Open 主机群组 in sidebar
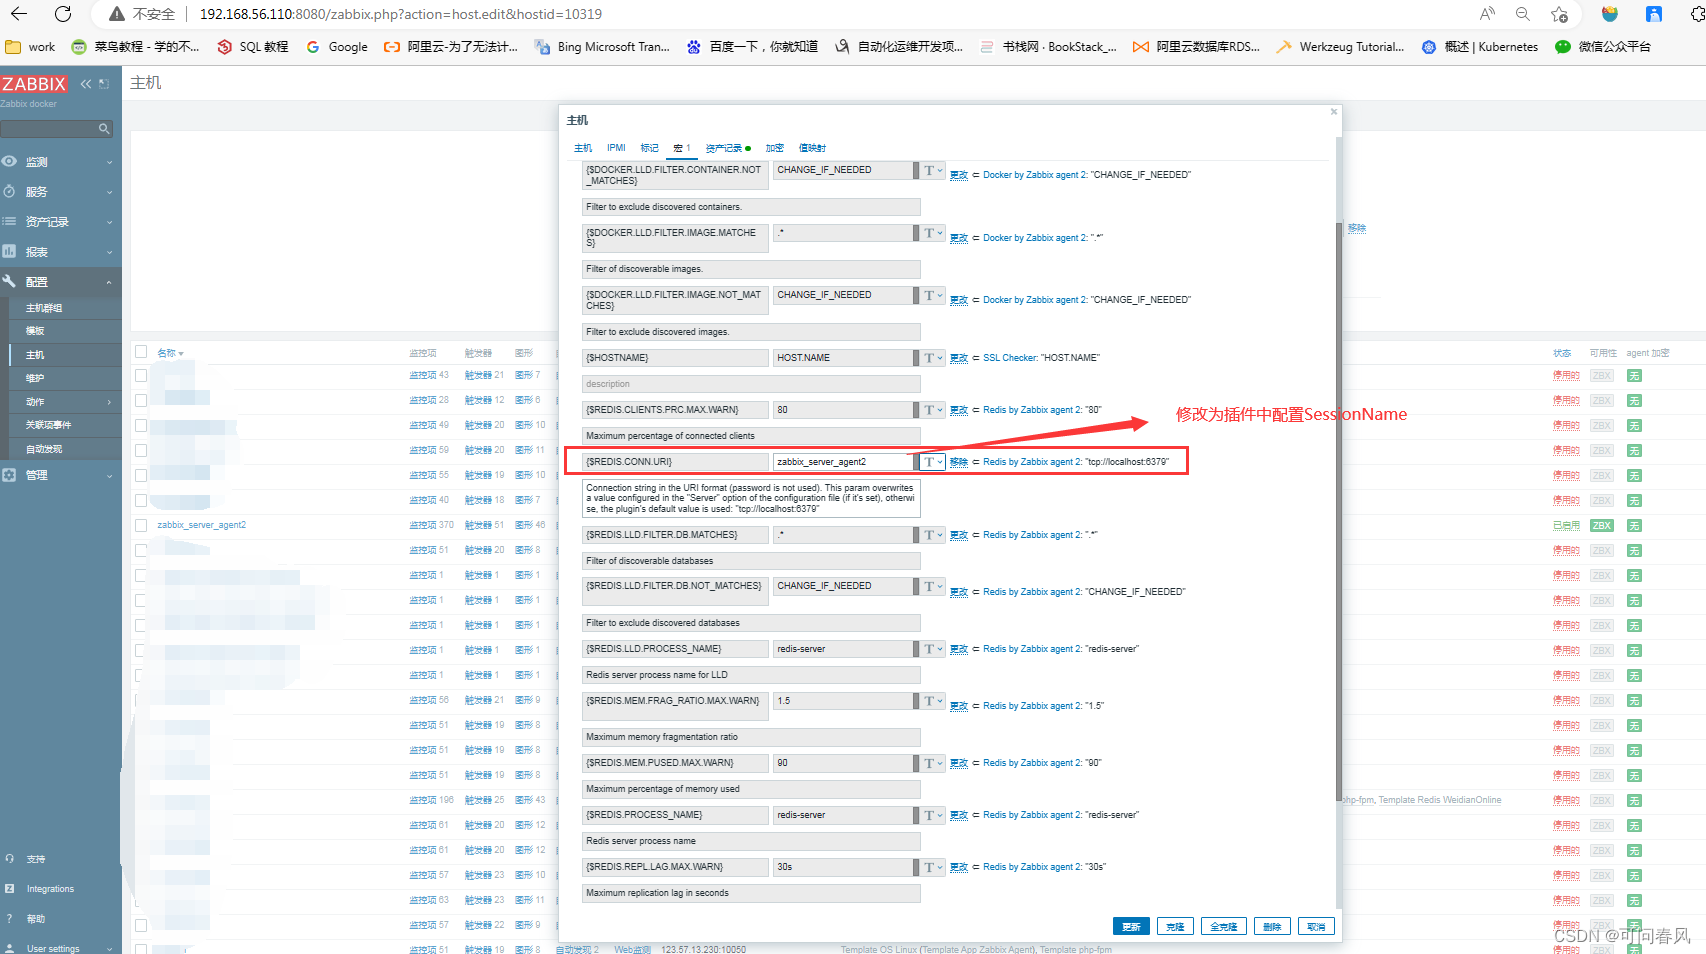This screenshot has width=1706, height=954. coord(44,308)
